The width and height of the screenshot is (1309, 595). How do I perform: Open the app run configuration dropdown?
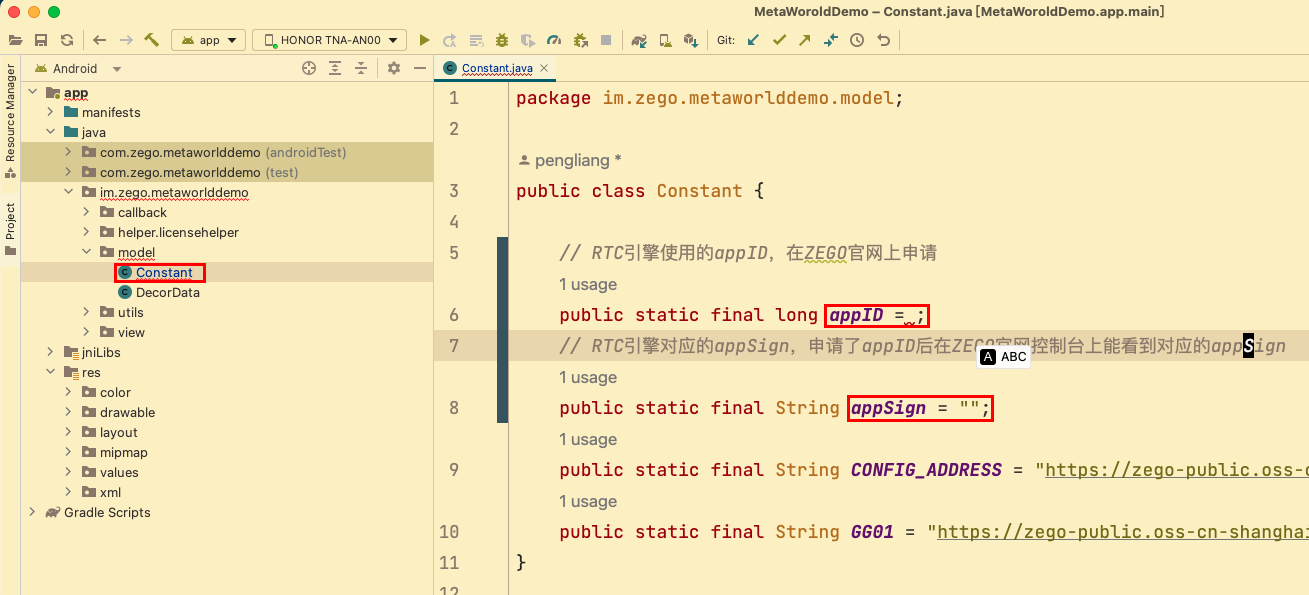209,40
